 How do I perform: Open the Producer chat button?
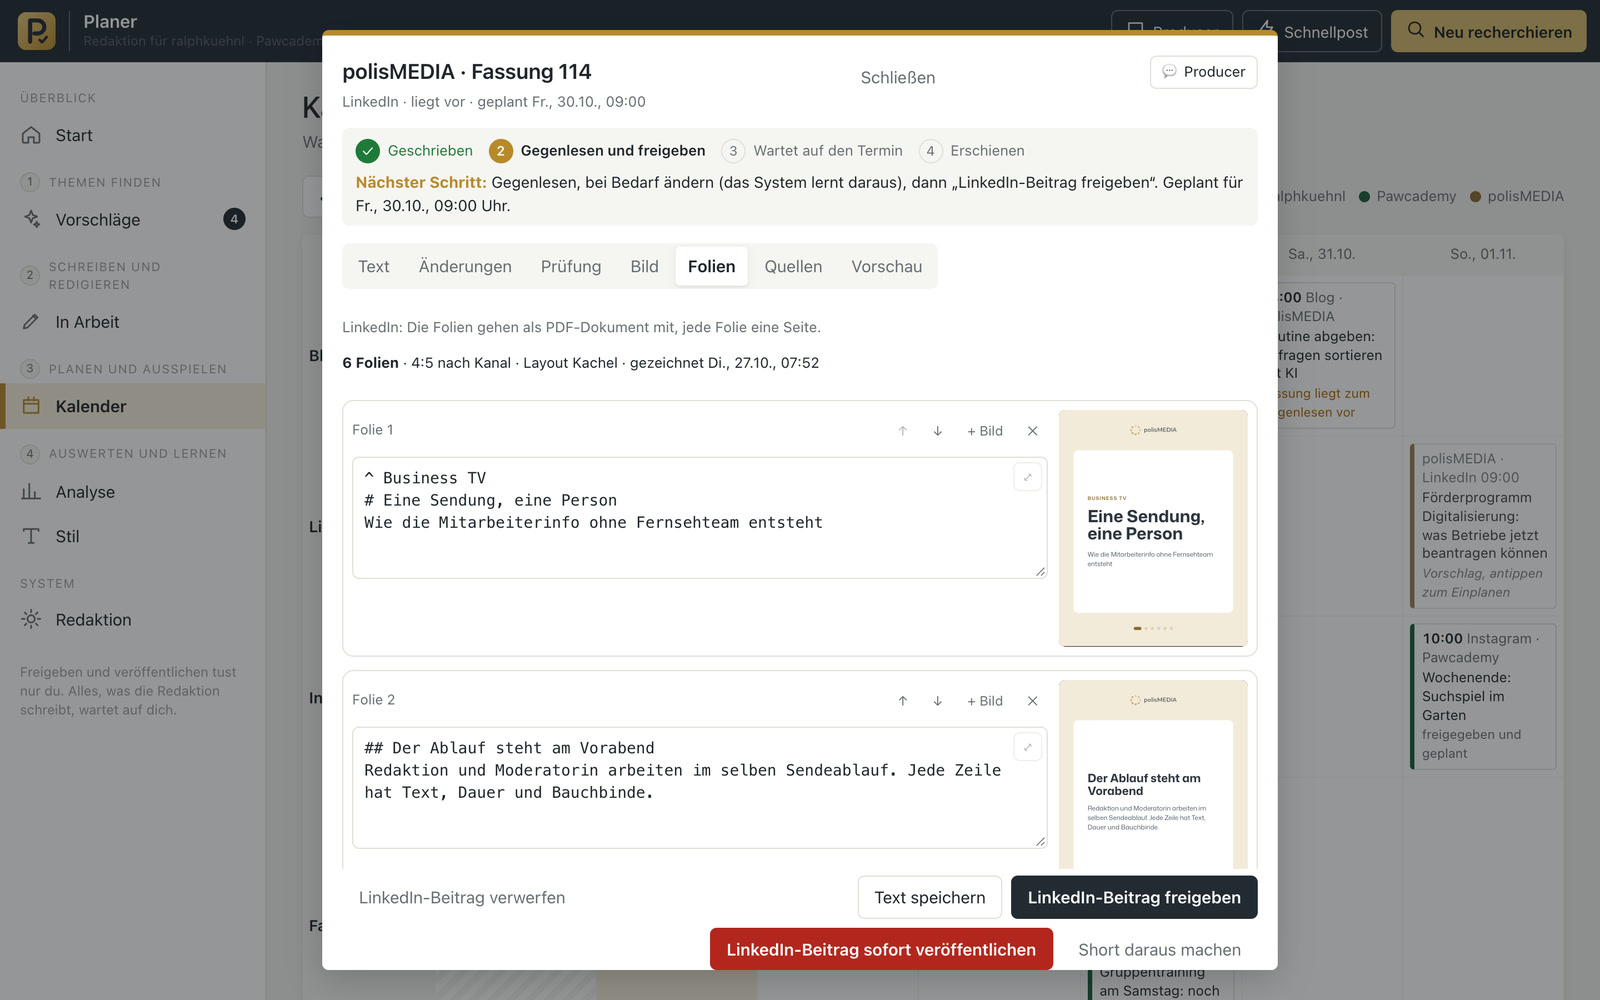click(1203, 72)
